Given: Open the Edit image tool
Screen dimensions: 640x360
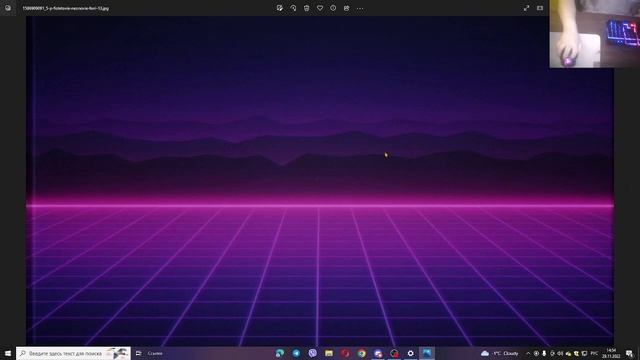Looking at the screenshot, I should 280,8.
